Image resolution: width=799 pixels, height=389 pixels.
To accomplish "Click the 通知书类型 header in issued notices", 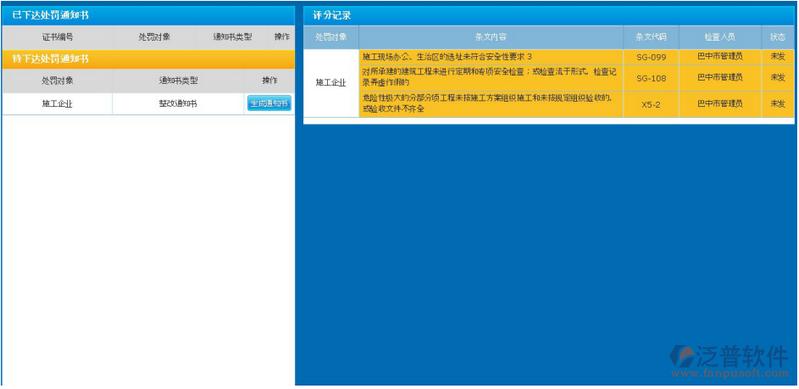I will click(232, 37).
